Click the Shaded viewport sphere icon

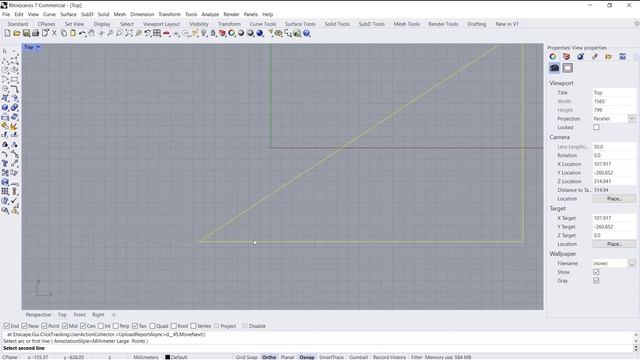tap(241, 33)
